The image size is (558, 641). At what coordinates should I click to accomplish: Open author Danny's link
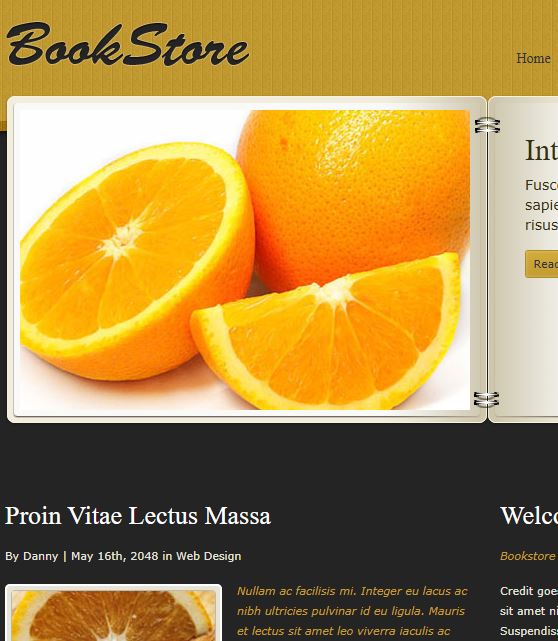click(x=40, y=556)
